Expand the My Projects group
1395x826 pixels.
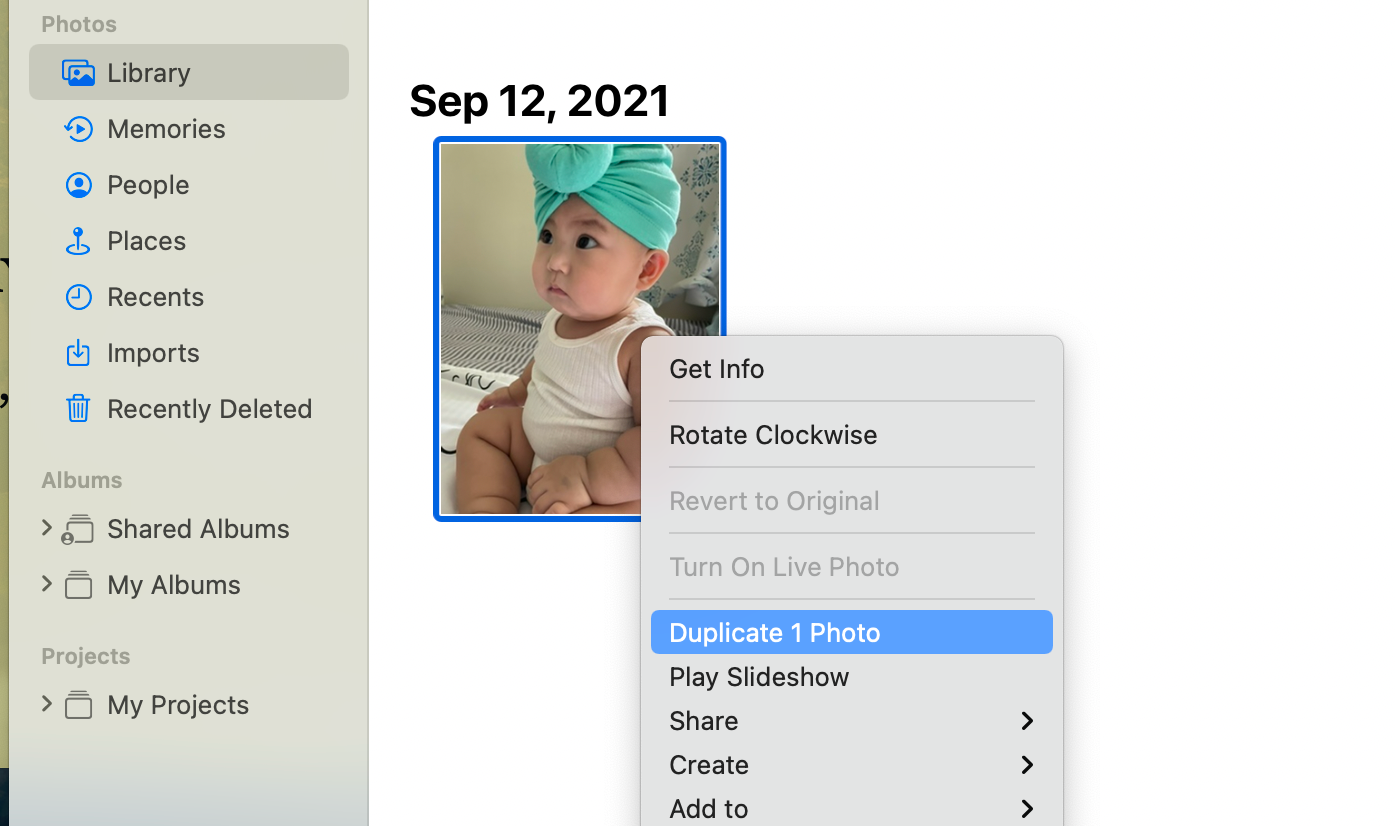click(x=46, y=703)
